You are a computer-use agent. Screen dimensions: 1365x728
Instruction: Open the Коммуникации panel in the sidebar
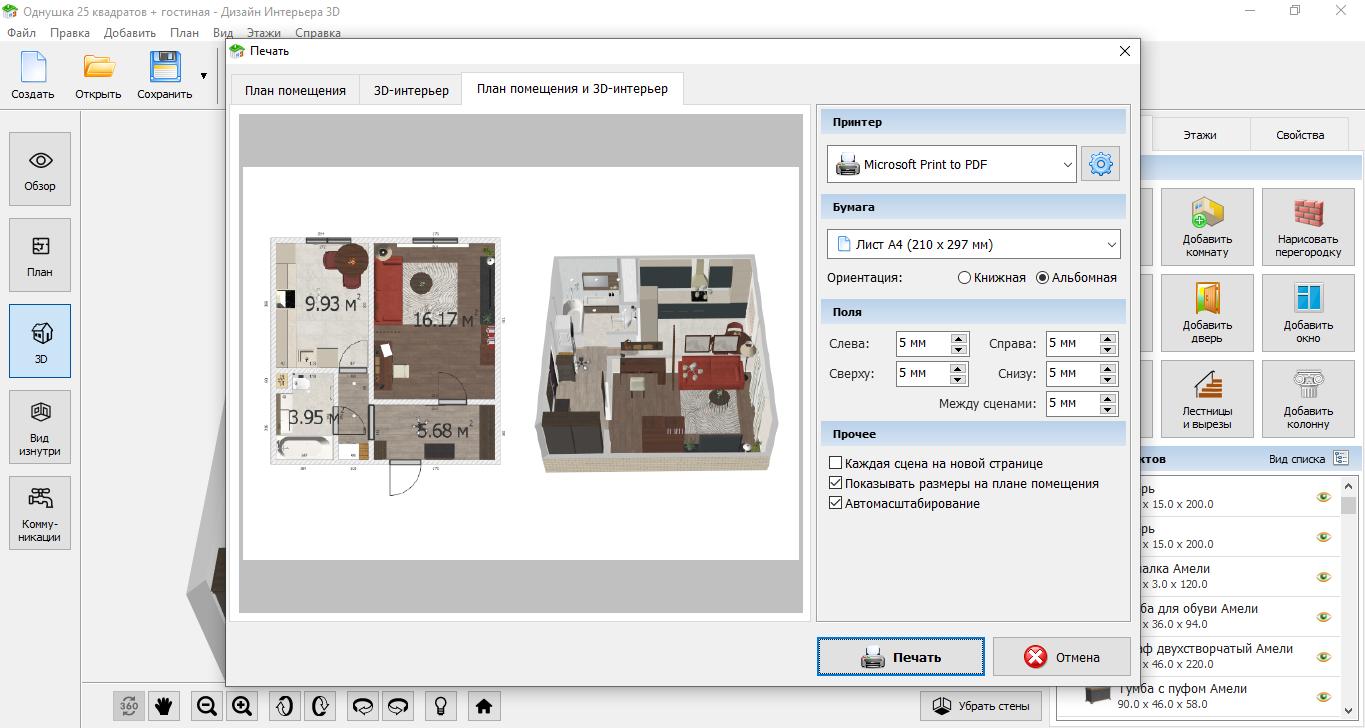tap(40, 513)
